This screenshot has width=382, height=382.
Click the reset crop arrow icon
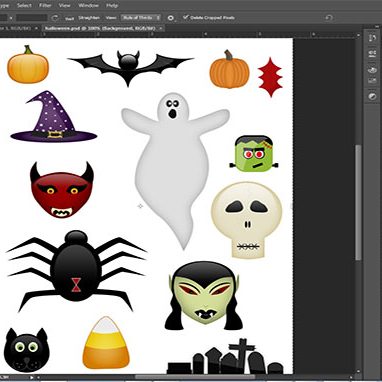329,18
